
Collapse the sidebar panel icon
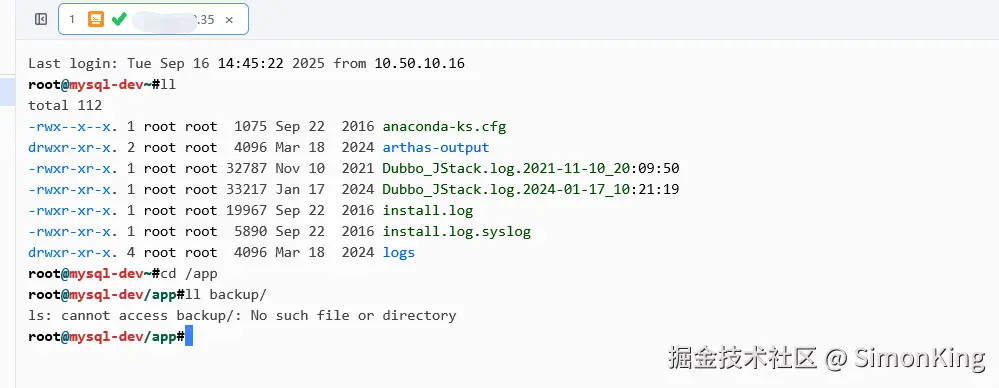(x=41, y=19)
